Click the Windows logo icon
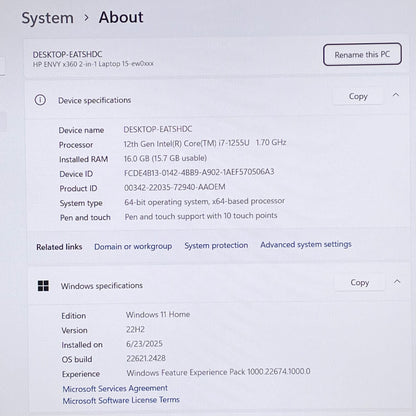This screenshot has width=416, height=416. pos(43,286)
